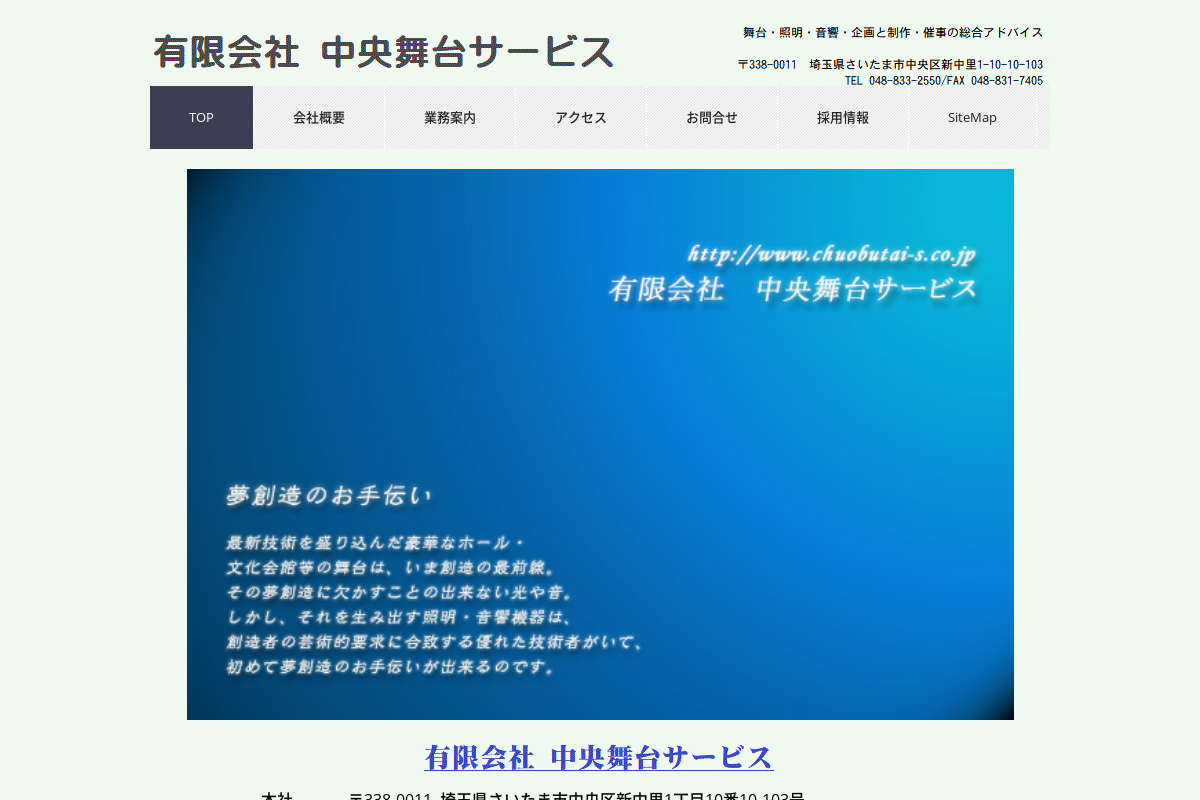Go to the 会社概要 menu item

tap(319, 117)
